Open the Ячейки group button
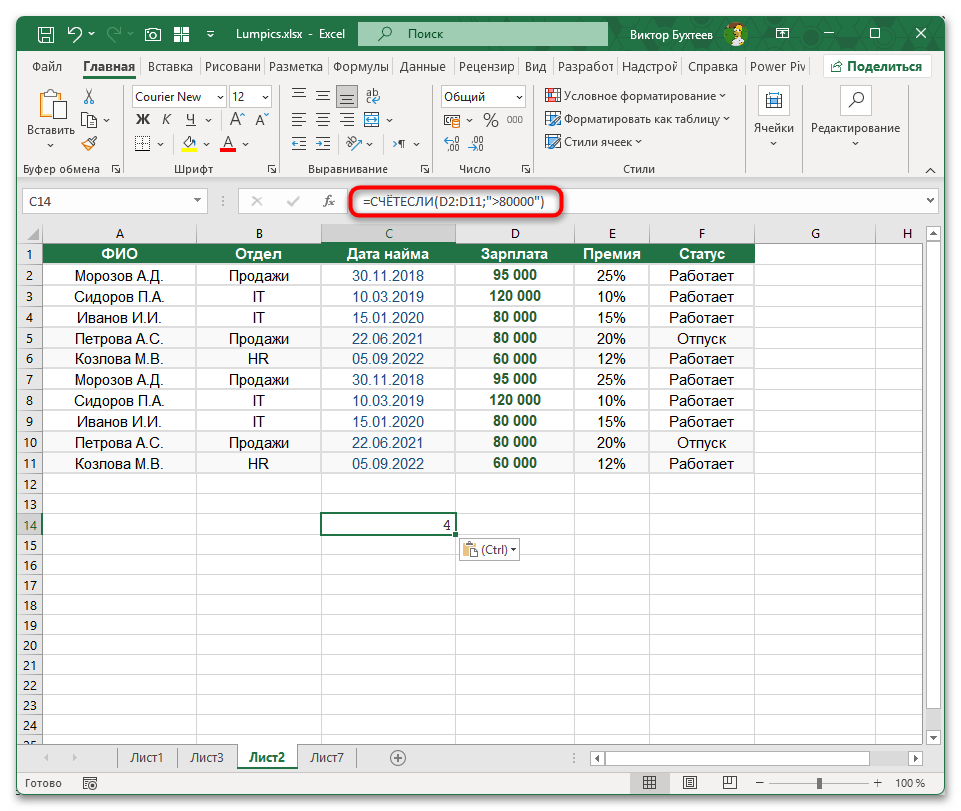Viewport: 961px width, 811px height. (773, 118)
